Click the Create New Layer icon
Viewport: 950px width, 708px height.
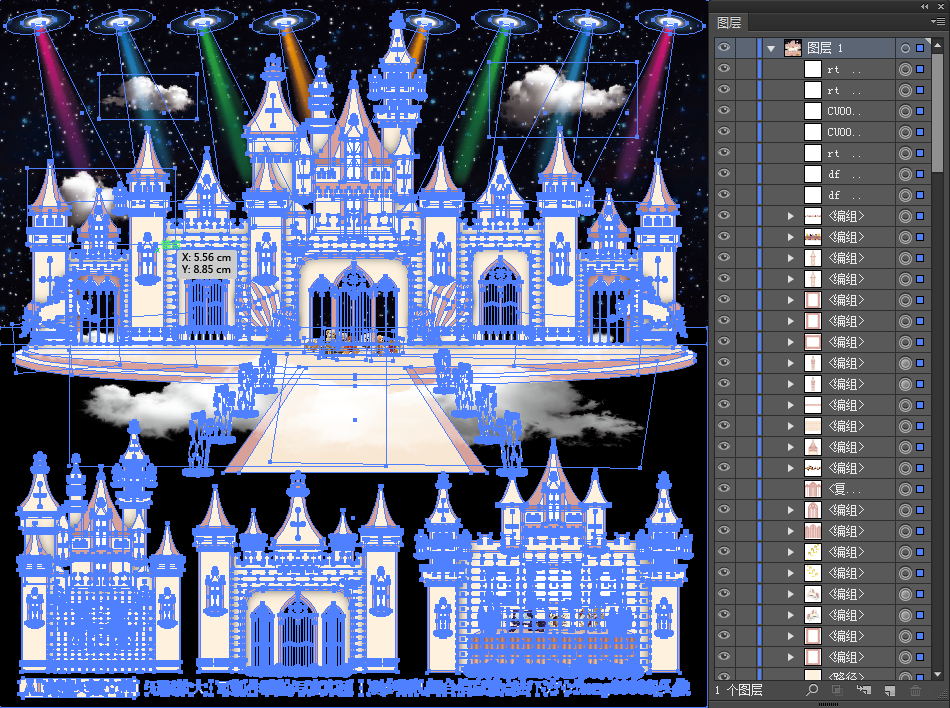click(x=889, y=690)
